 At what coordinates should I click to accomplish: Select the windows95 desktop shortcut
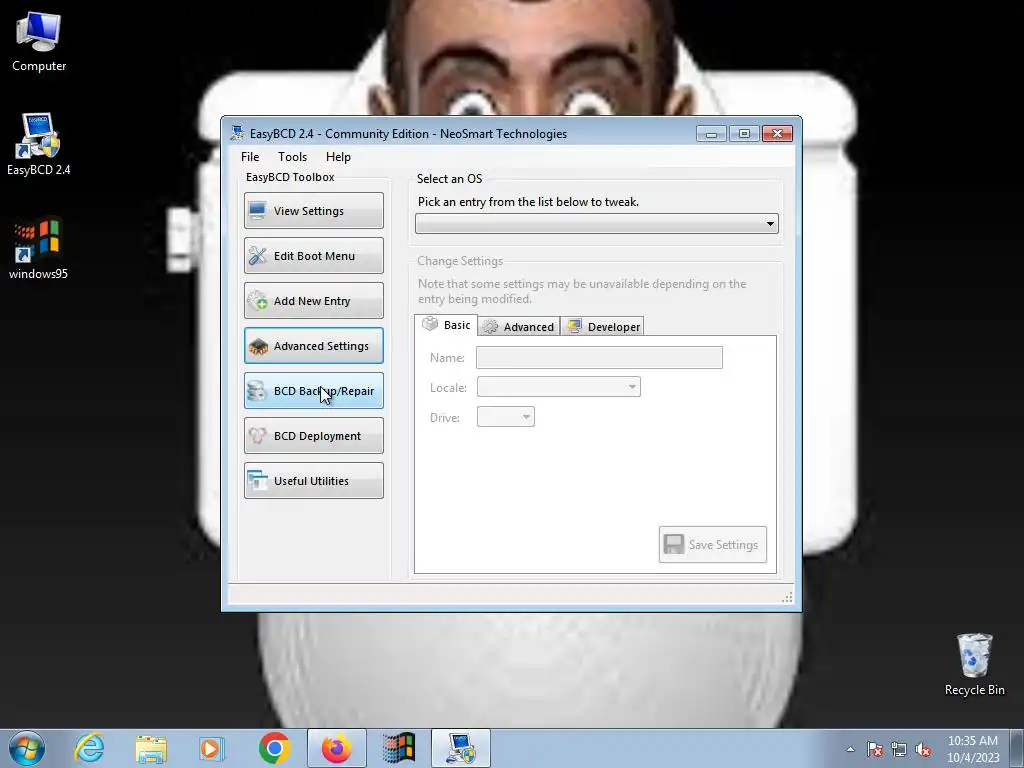pos(39,249)
